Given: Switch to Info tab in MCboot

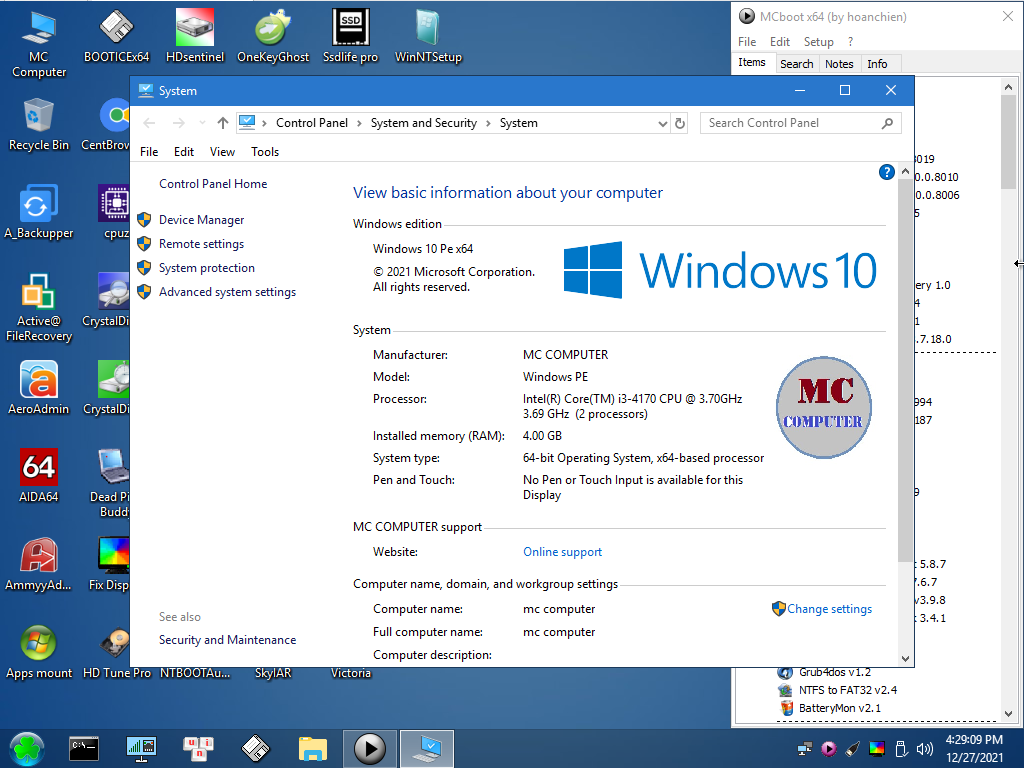Looking at the screenshot, I should coord(877,64).
